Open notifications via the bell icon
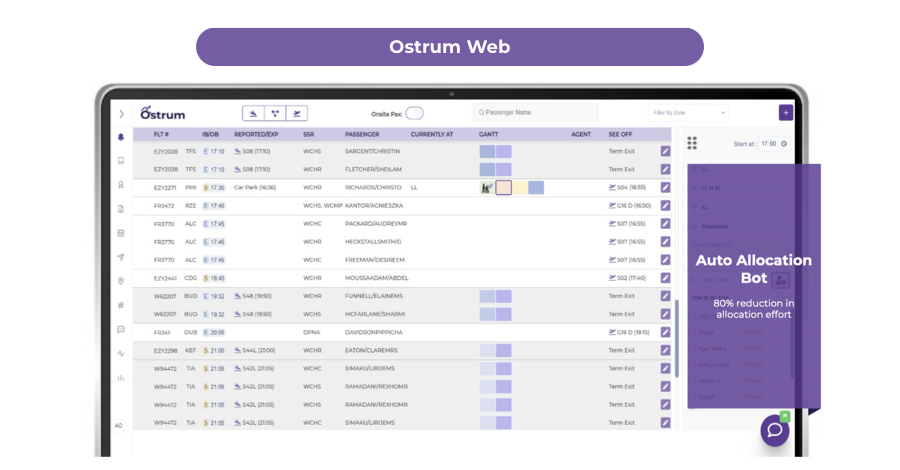The height and width of the screenshot is (470, 900). tap(121, 137)
